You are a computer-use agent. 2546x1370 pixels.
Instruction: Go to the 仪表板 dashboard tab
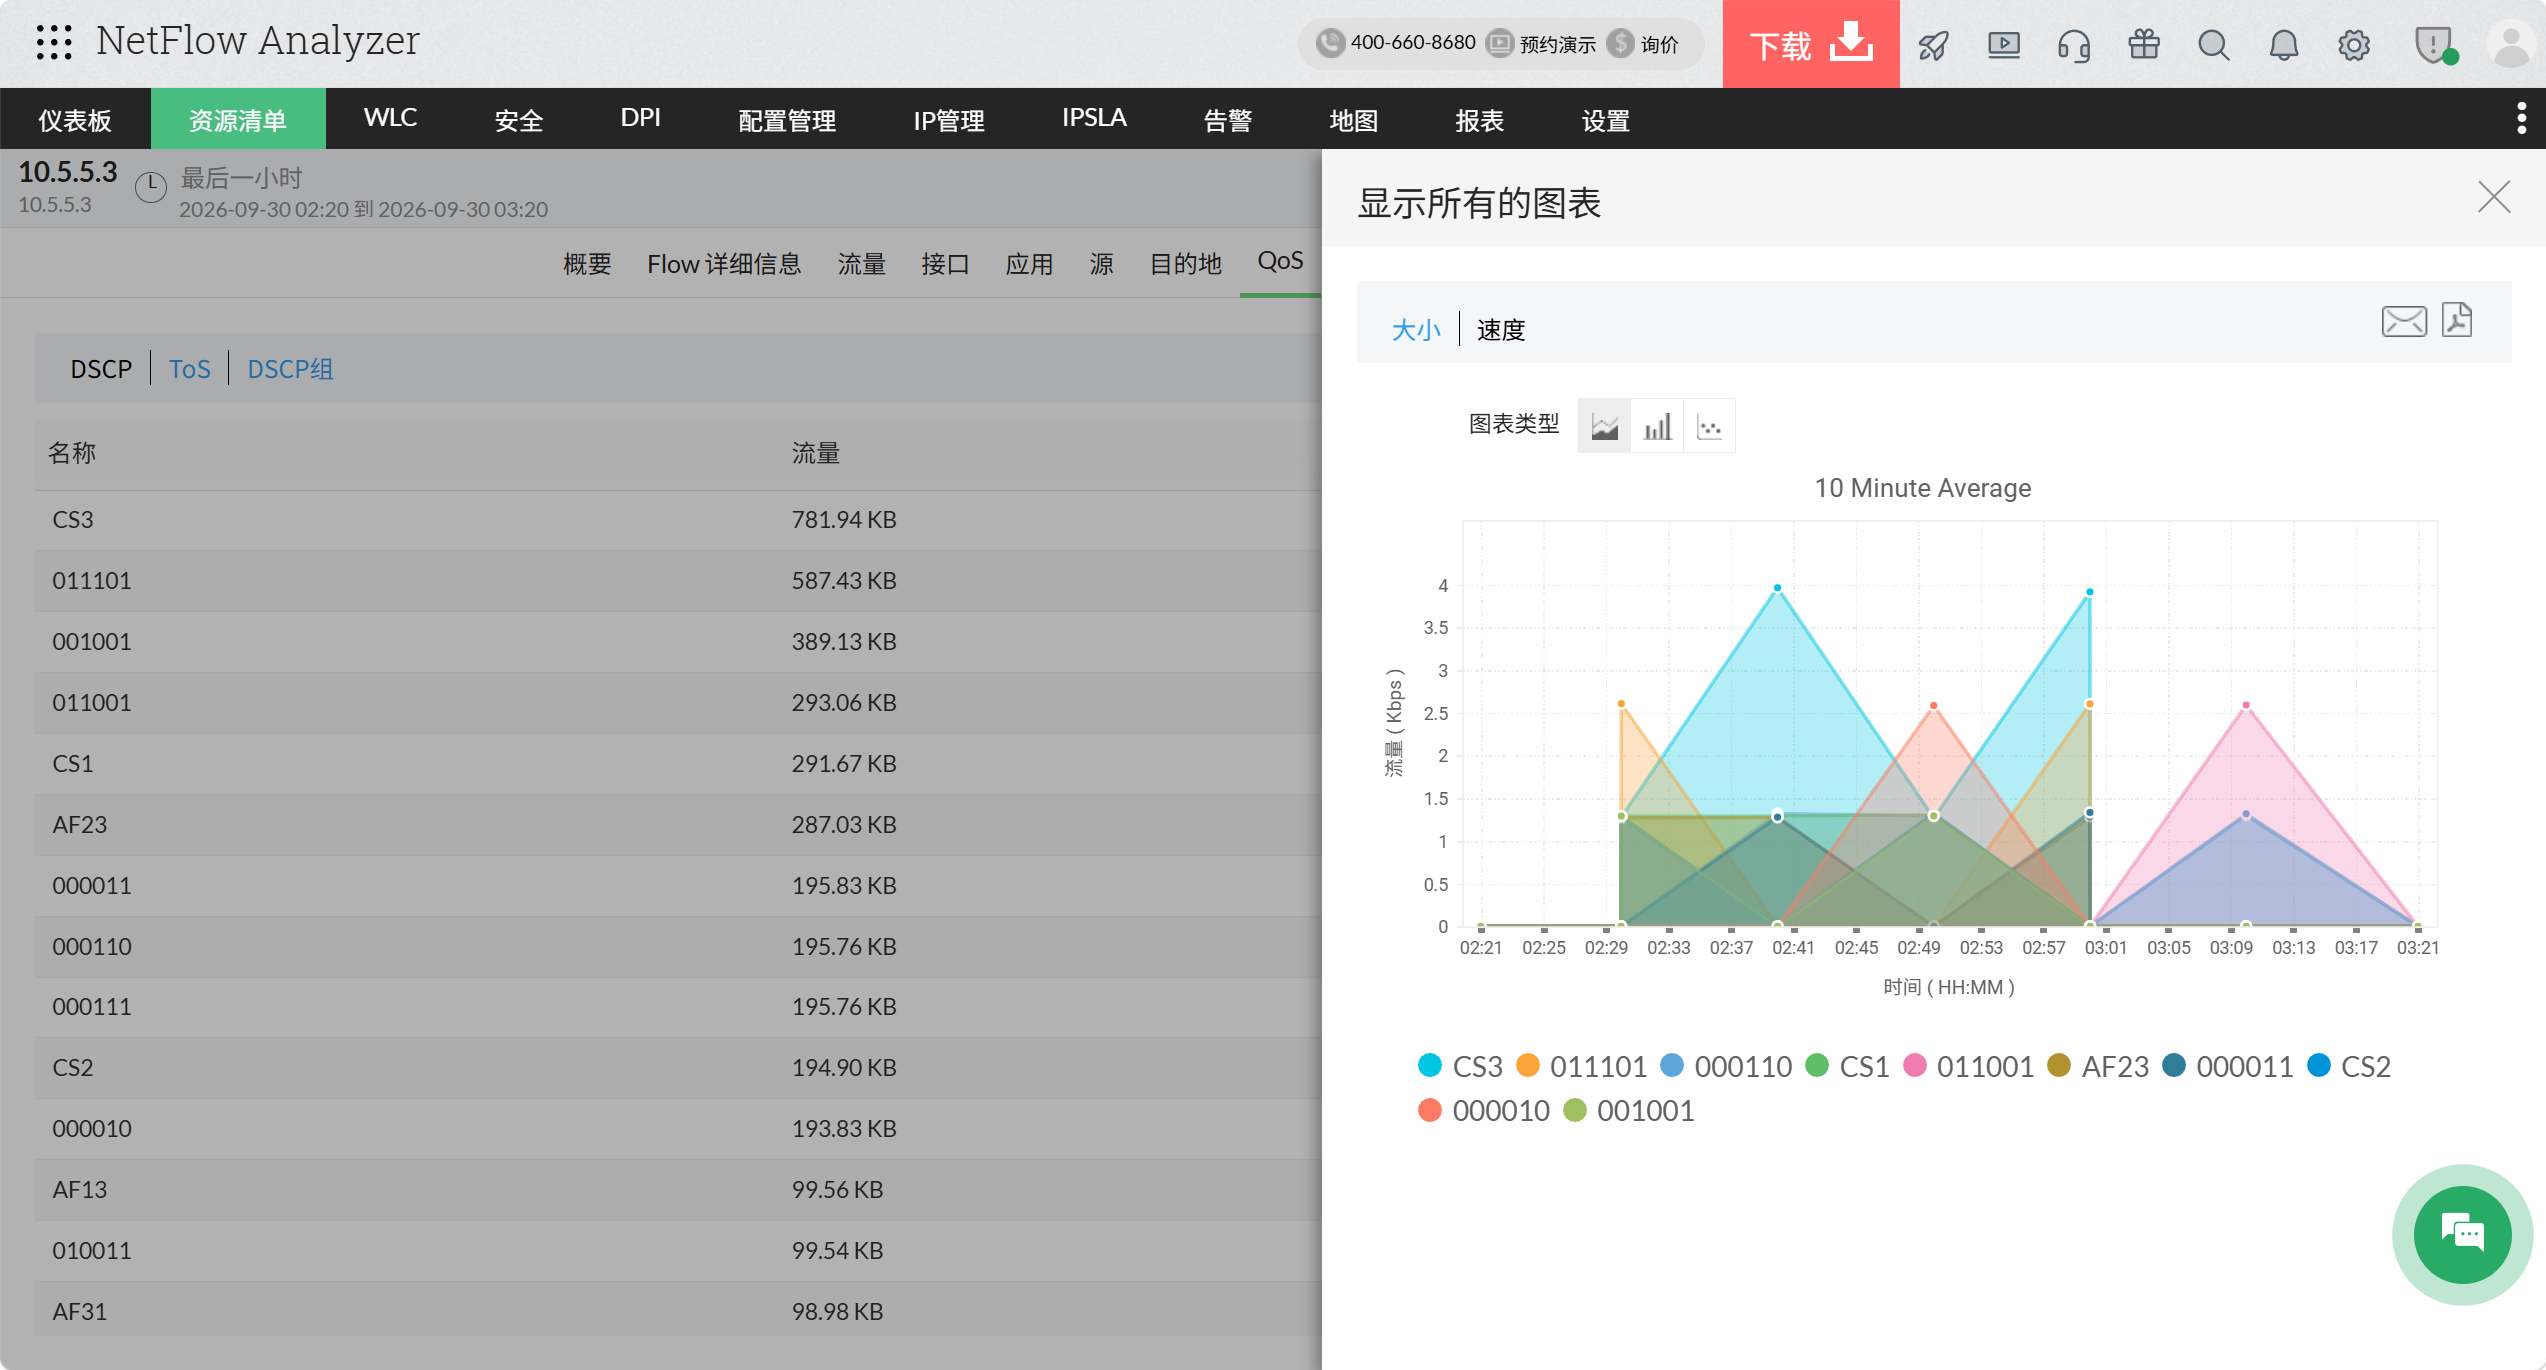pos(75,120)
